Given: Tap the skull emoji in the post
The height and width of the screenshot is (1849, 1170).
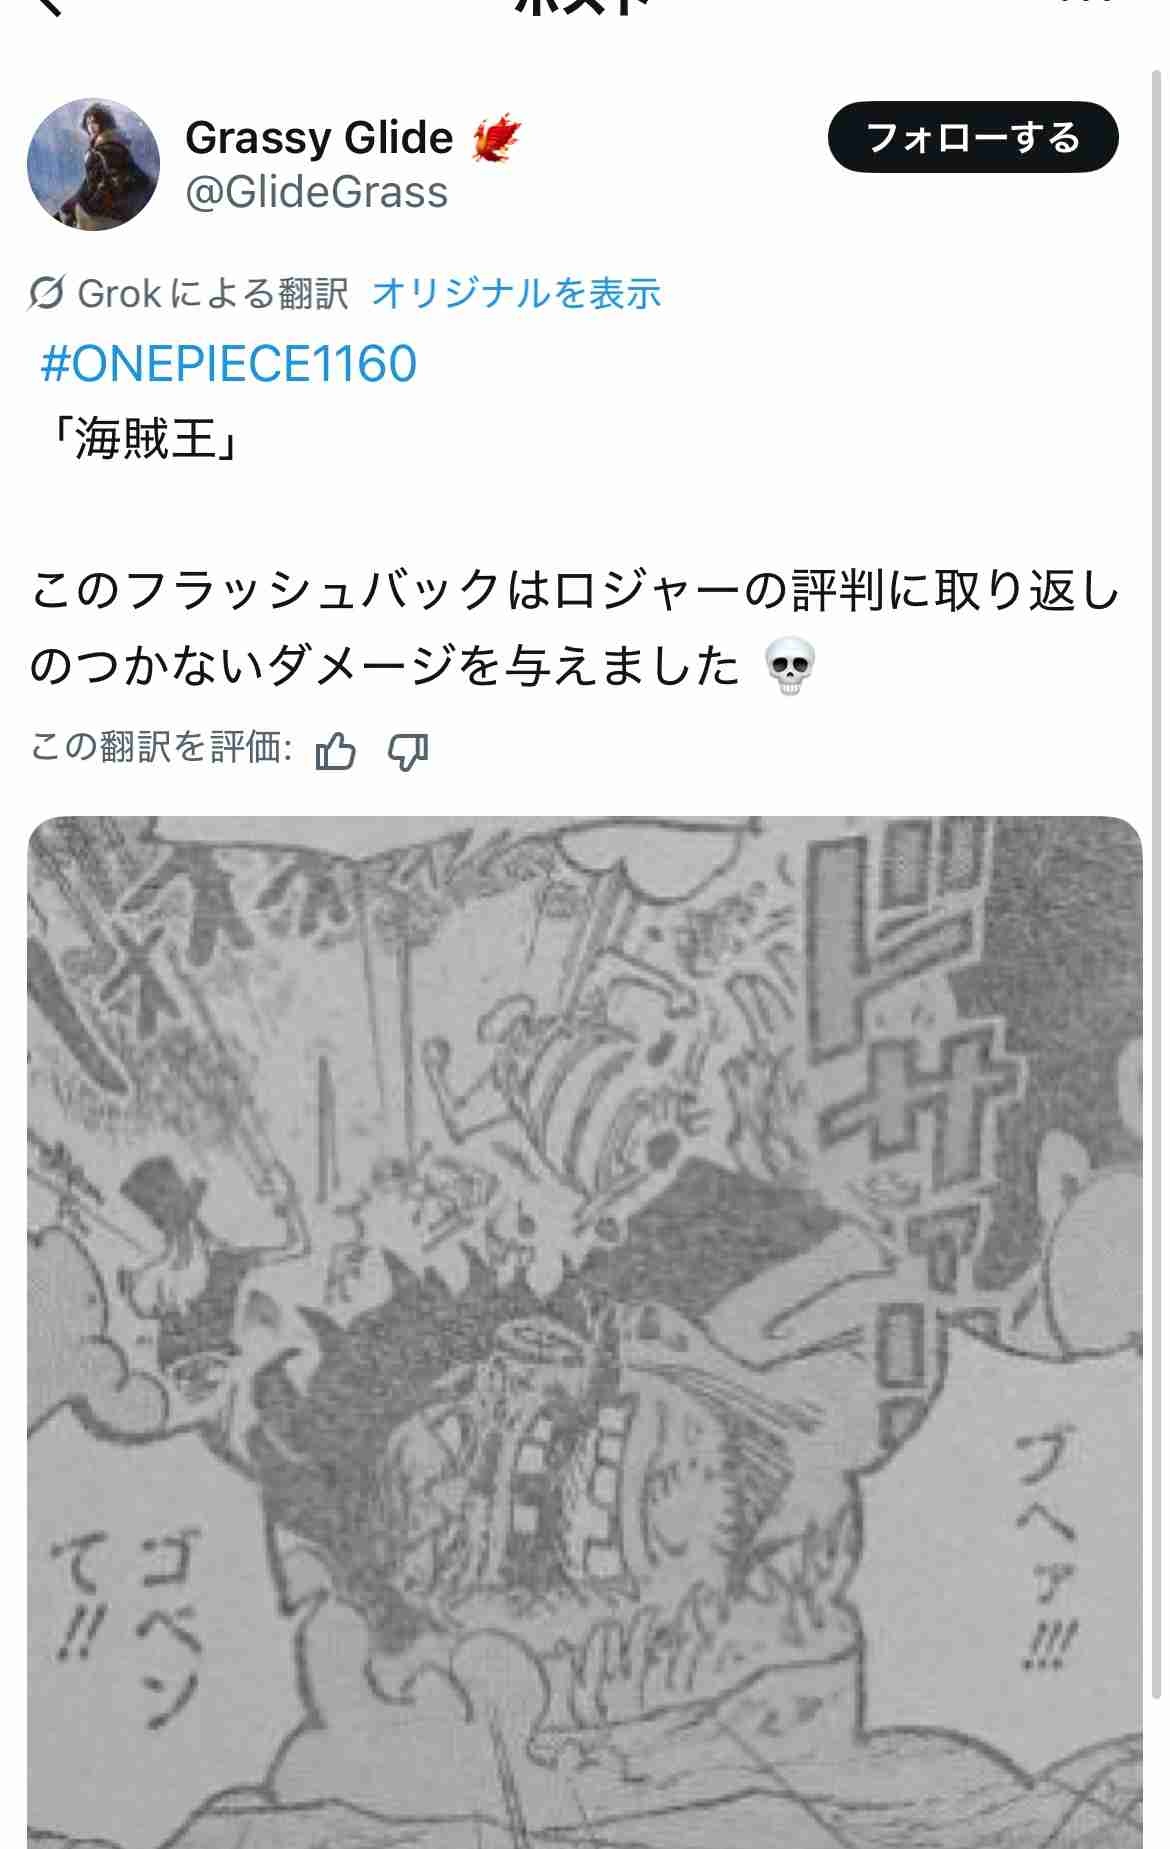Looking at the screenshot, I should [790, 666].
